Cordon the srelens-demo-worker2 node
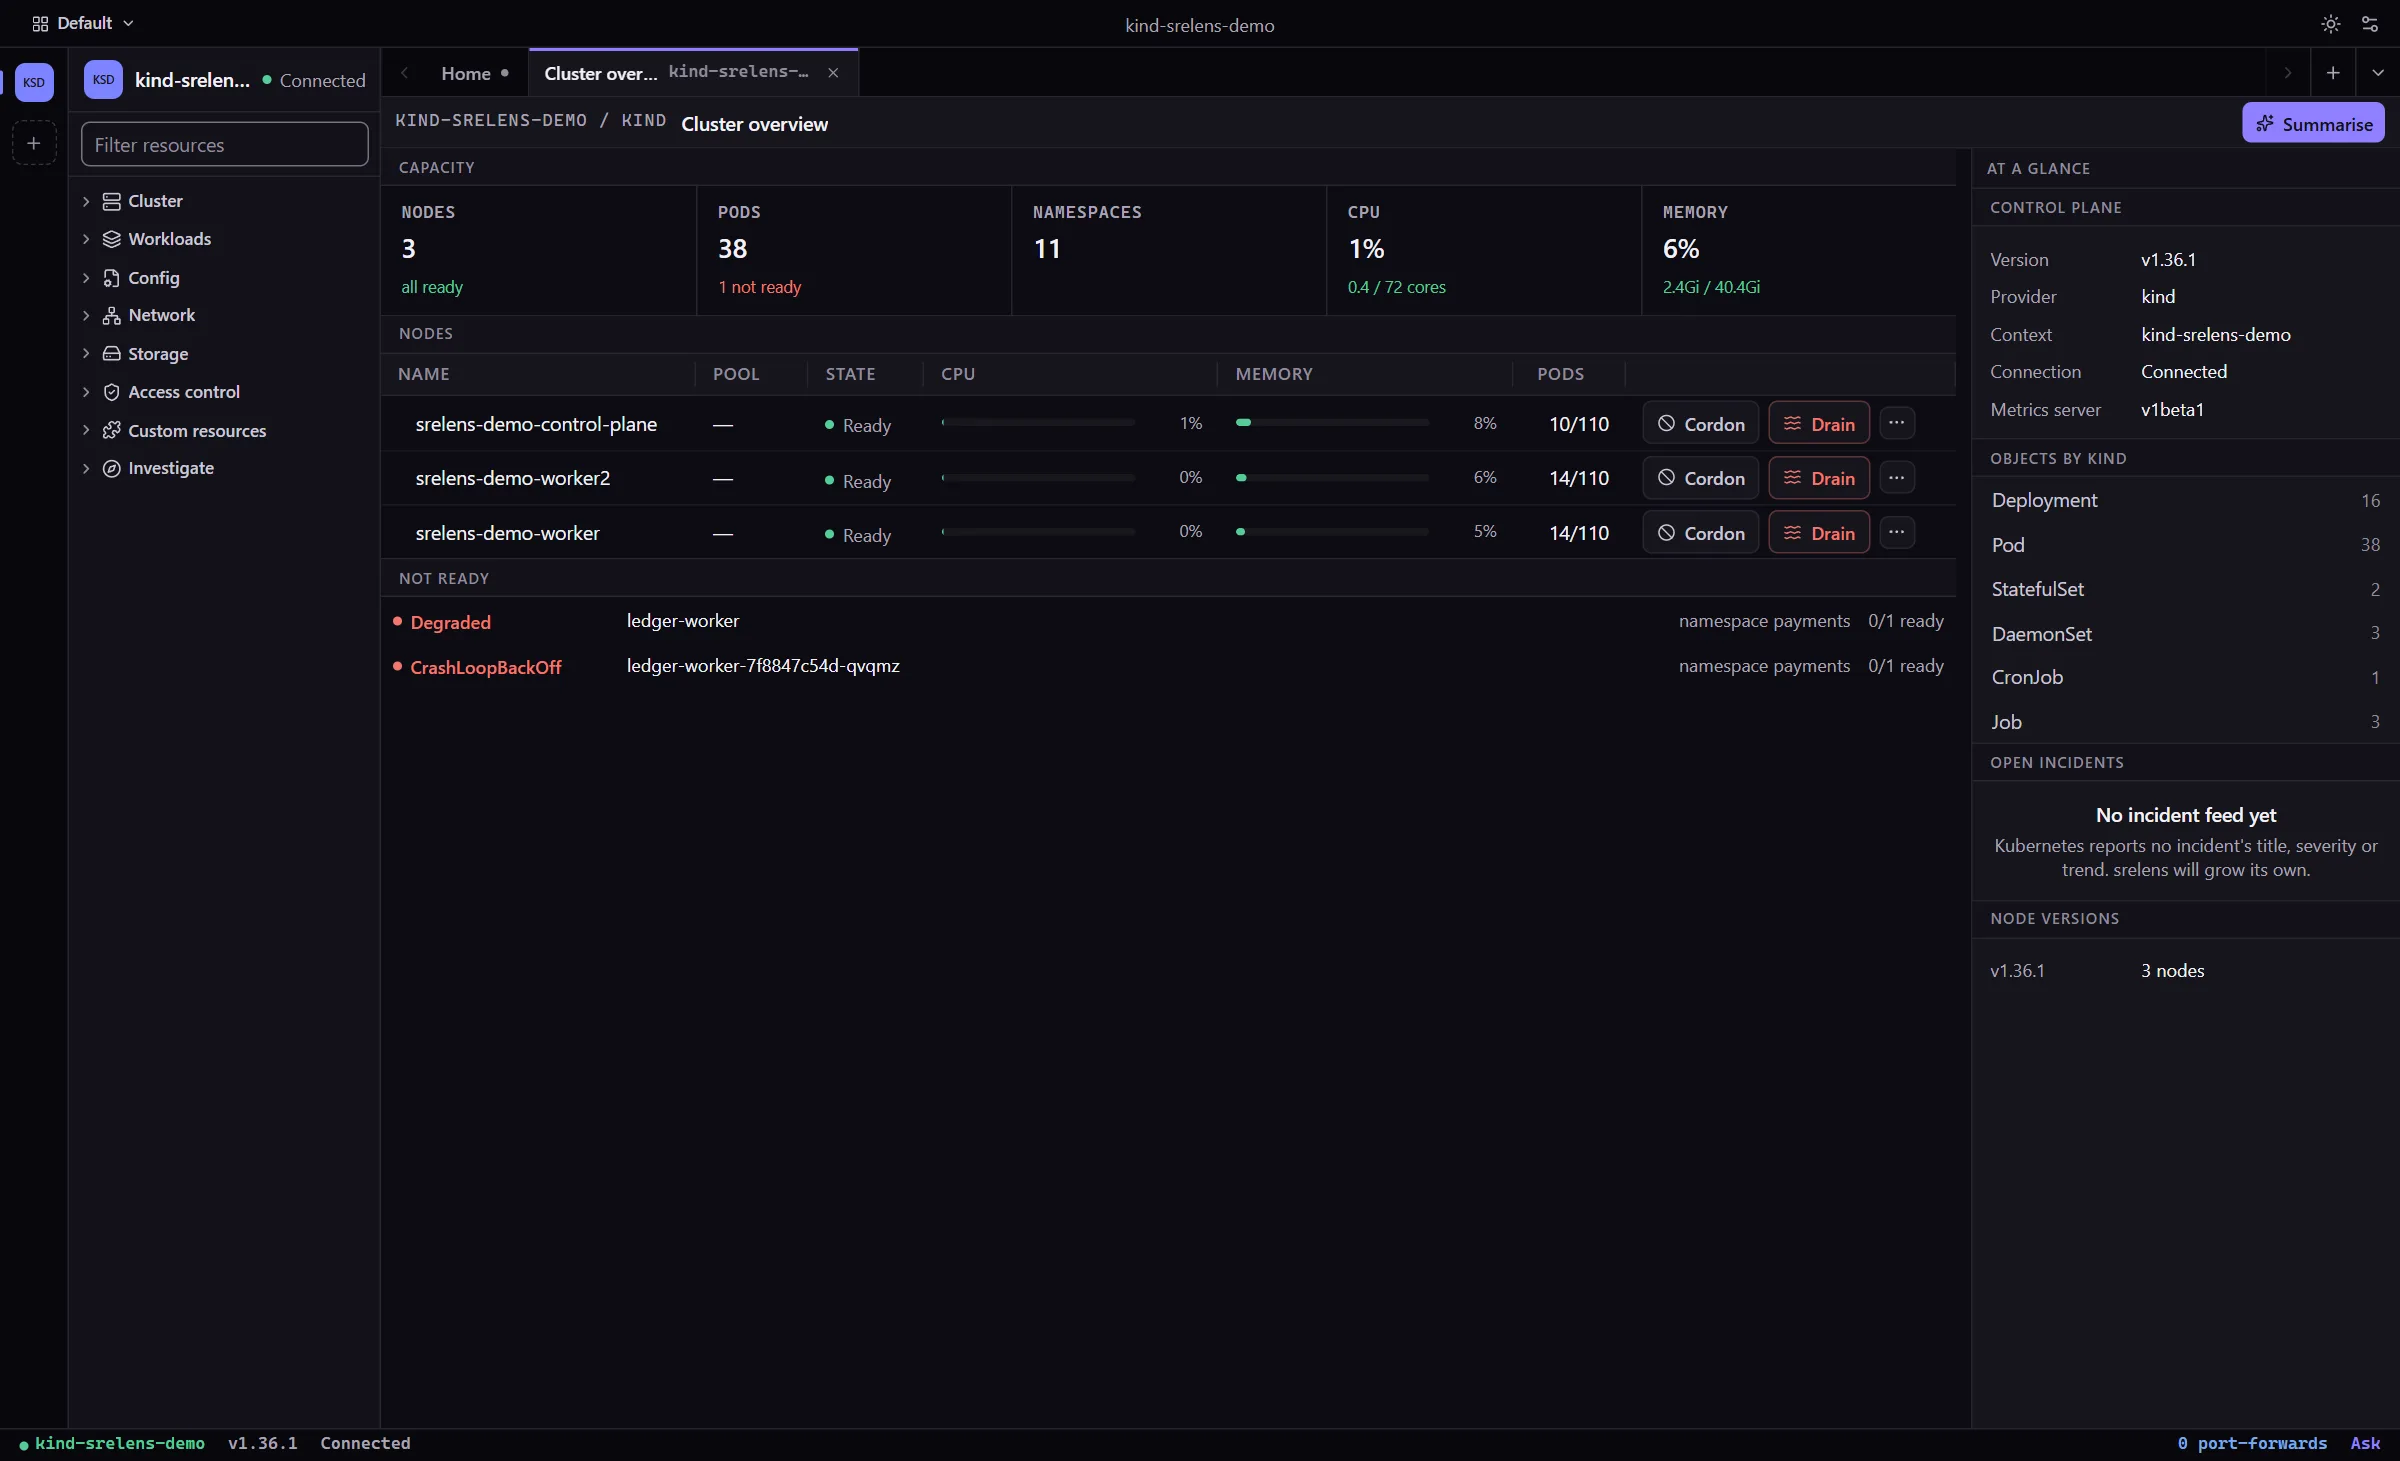 (x=1700, y=479)
